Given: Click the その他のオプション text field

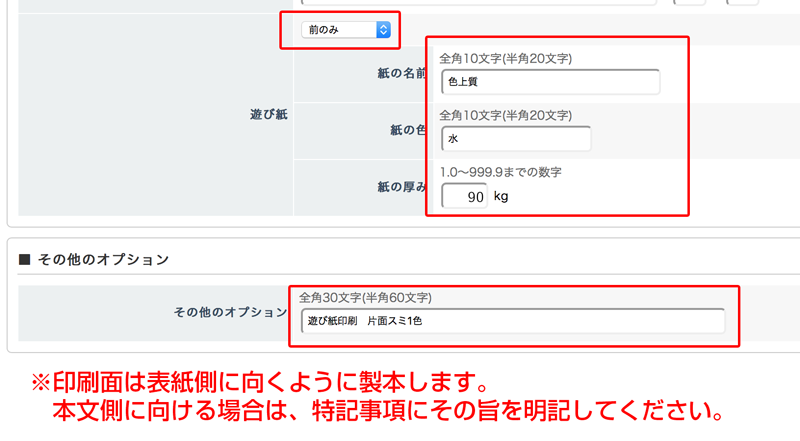Looking at the screenshot, I should 513,321.
